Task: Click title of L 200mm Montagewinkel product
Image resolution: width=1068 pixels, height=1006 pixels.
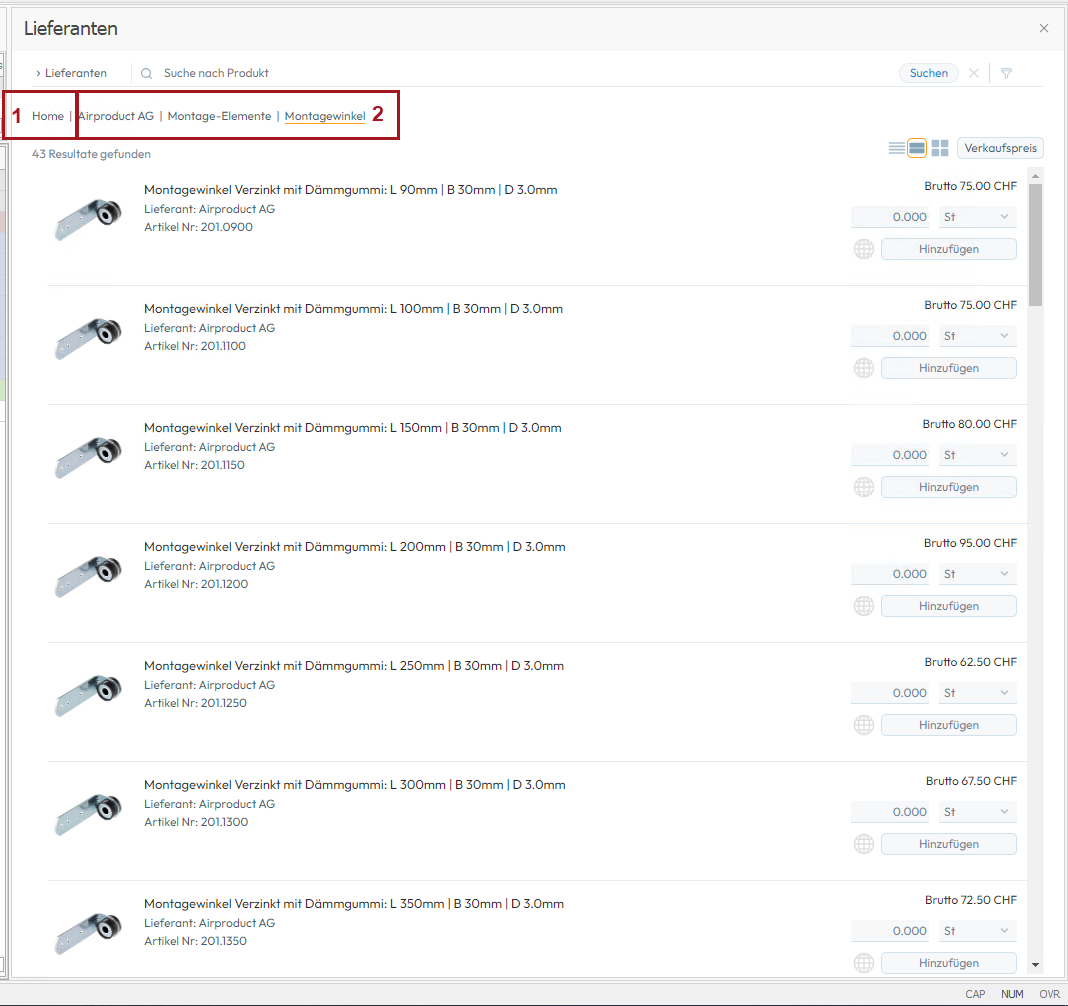Action: click(354, 546)
